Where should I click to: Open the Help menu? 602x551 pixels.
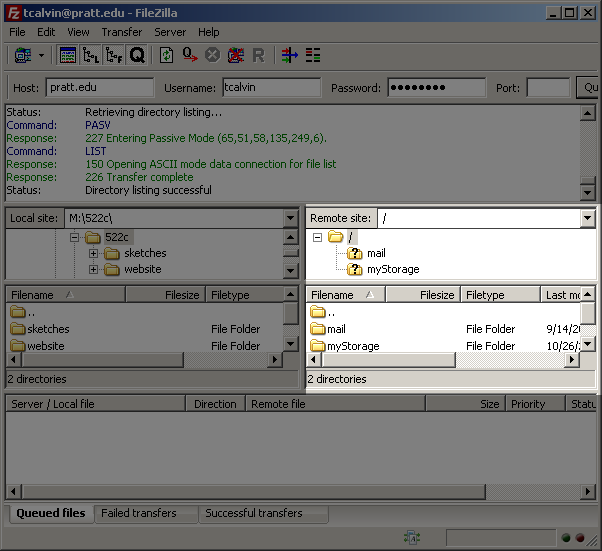208,32
